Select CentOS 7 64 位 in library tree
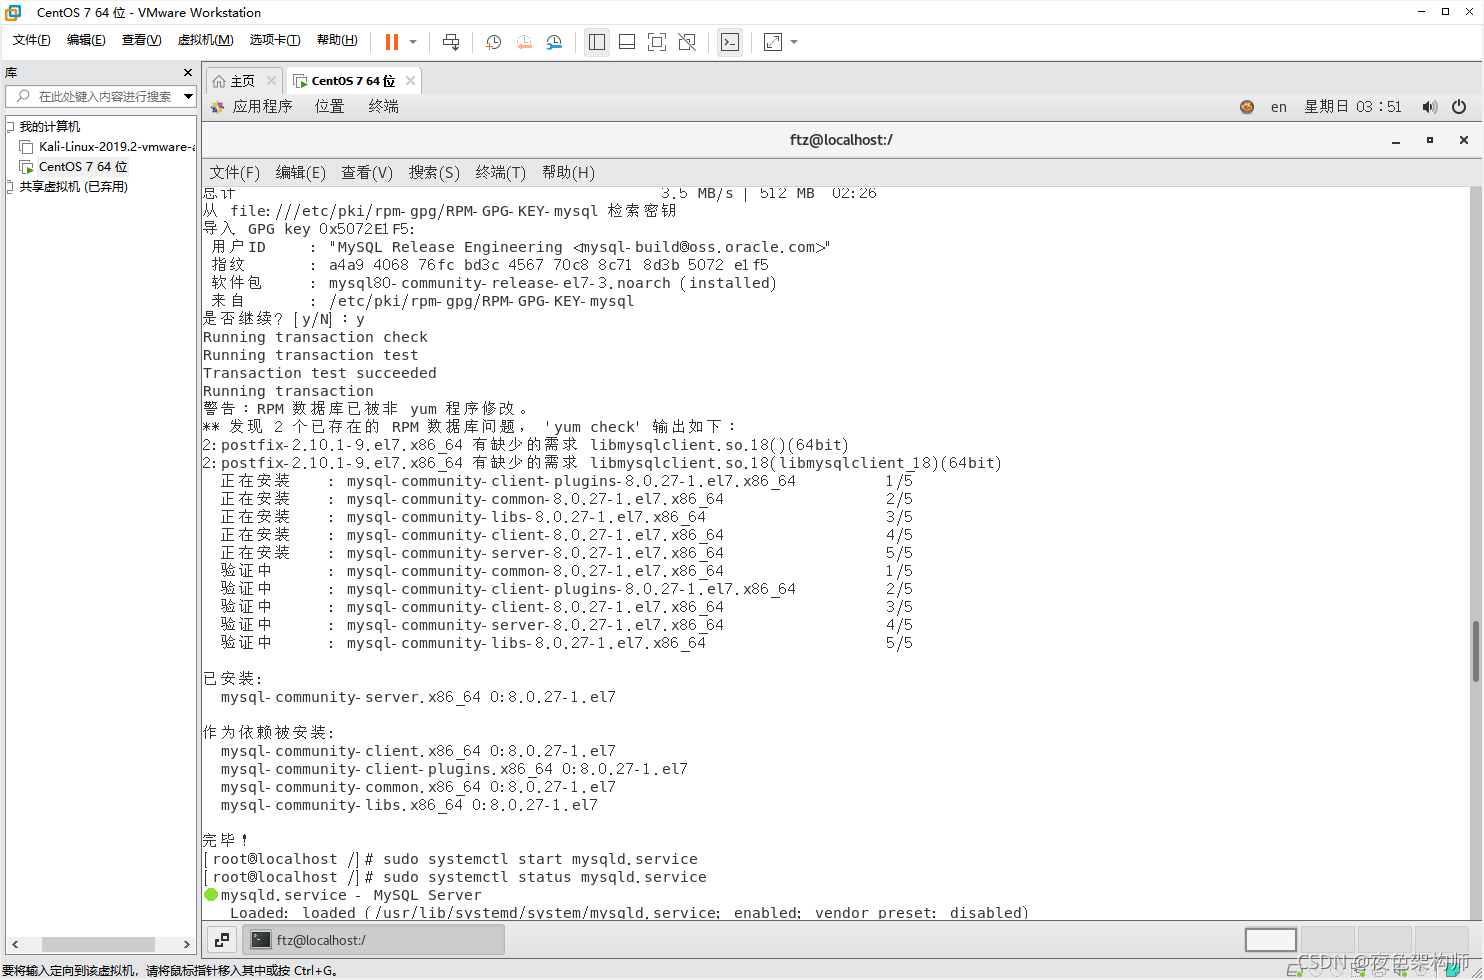1484x980 pixels. tap(83, 167)
